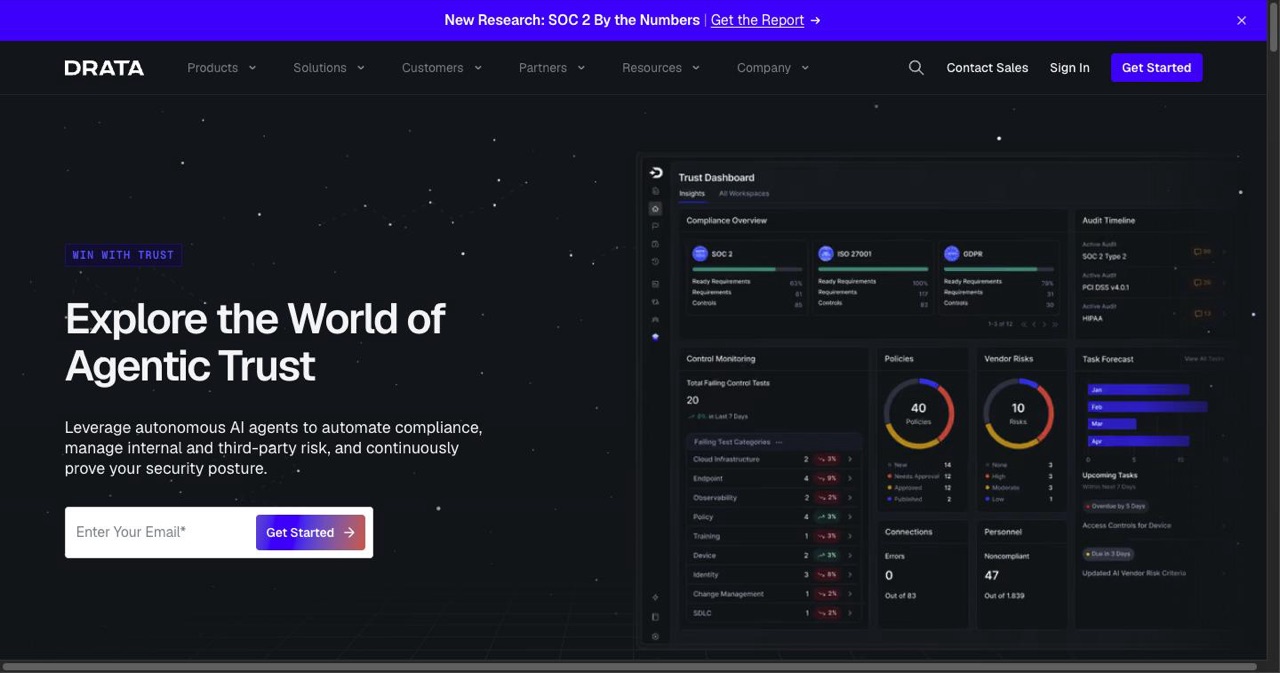The width and height of the screenshot is (1280, 673).
Task: Click the Contact Sales link
Action: click(987, 68)
